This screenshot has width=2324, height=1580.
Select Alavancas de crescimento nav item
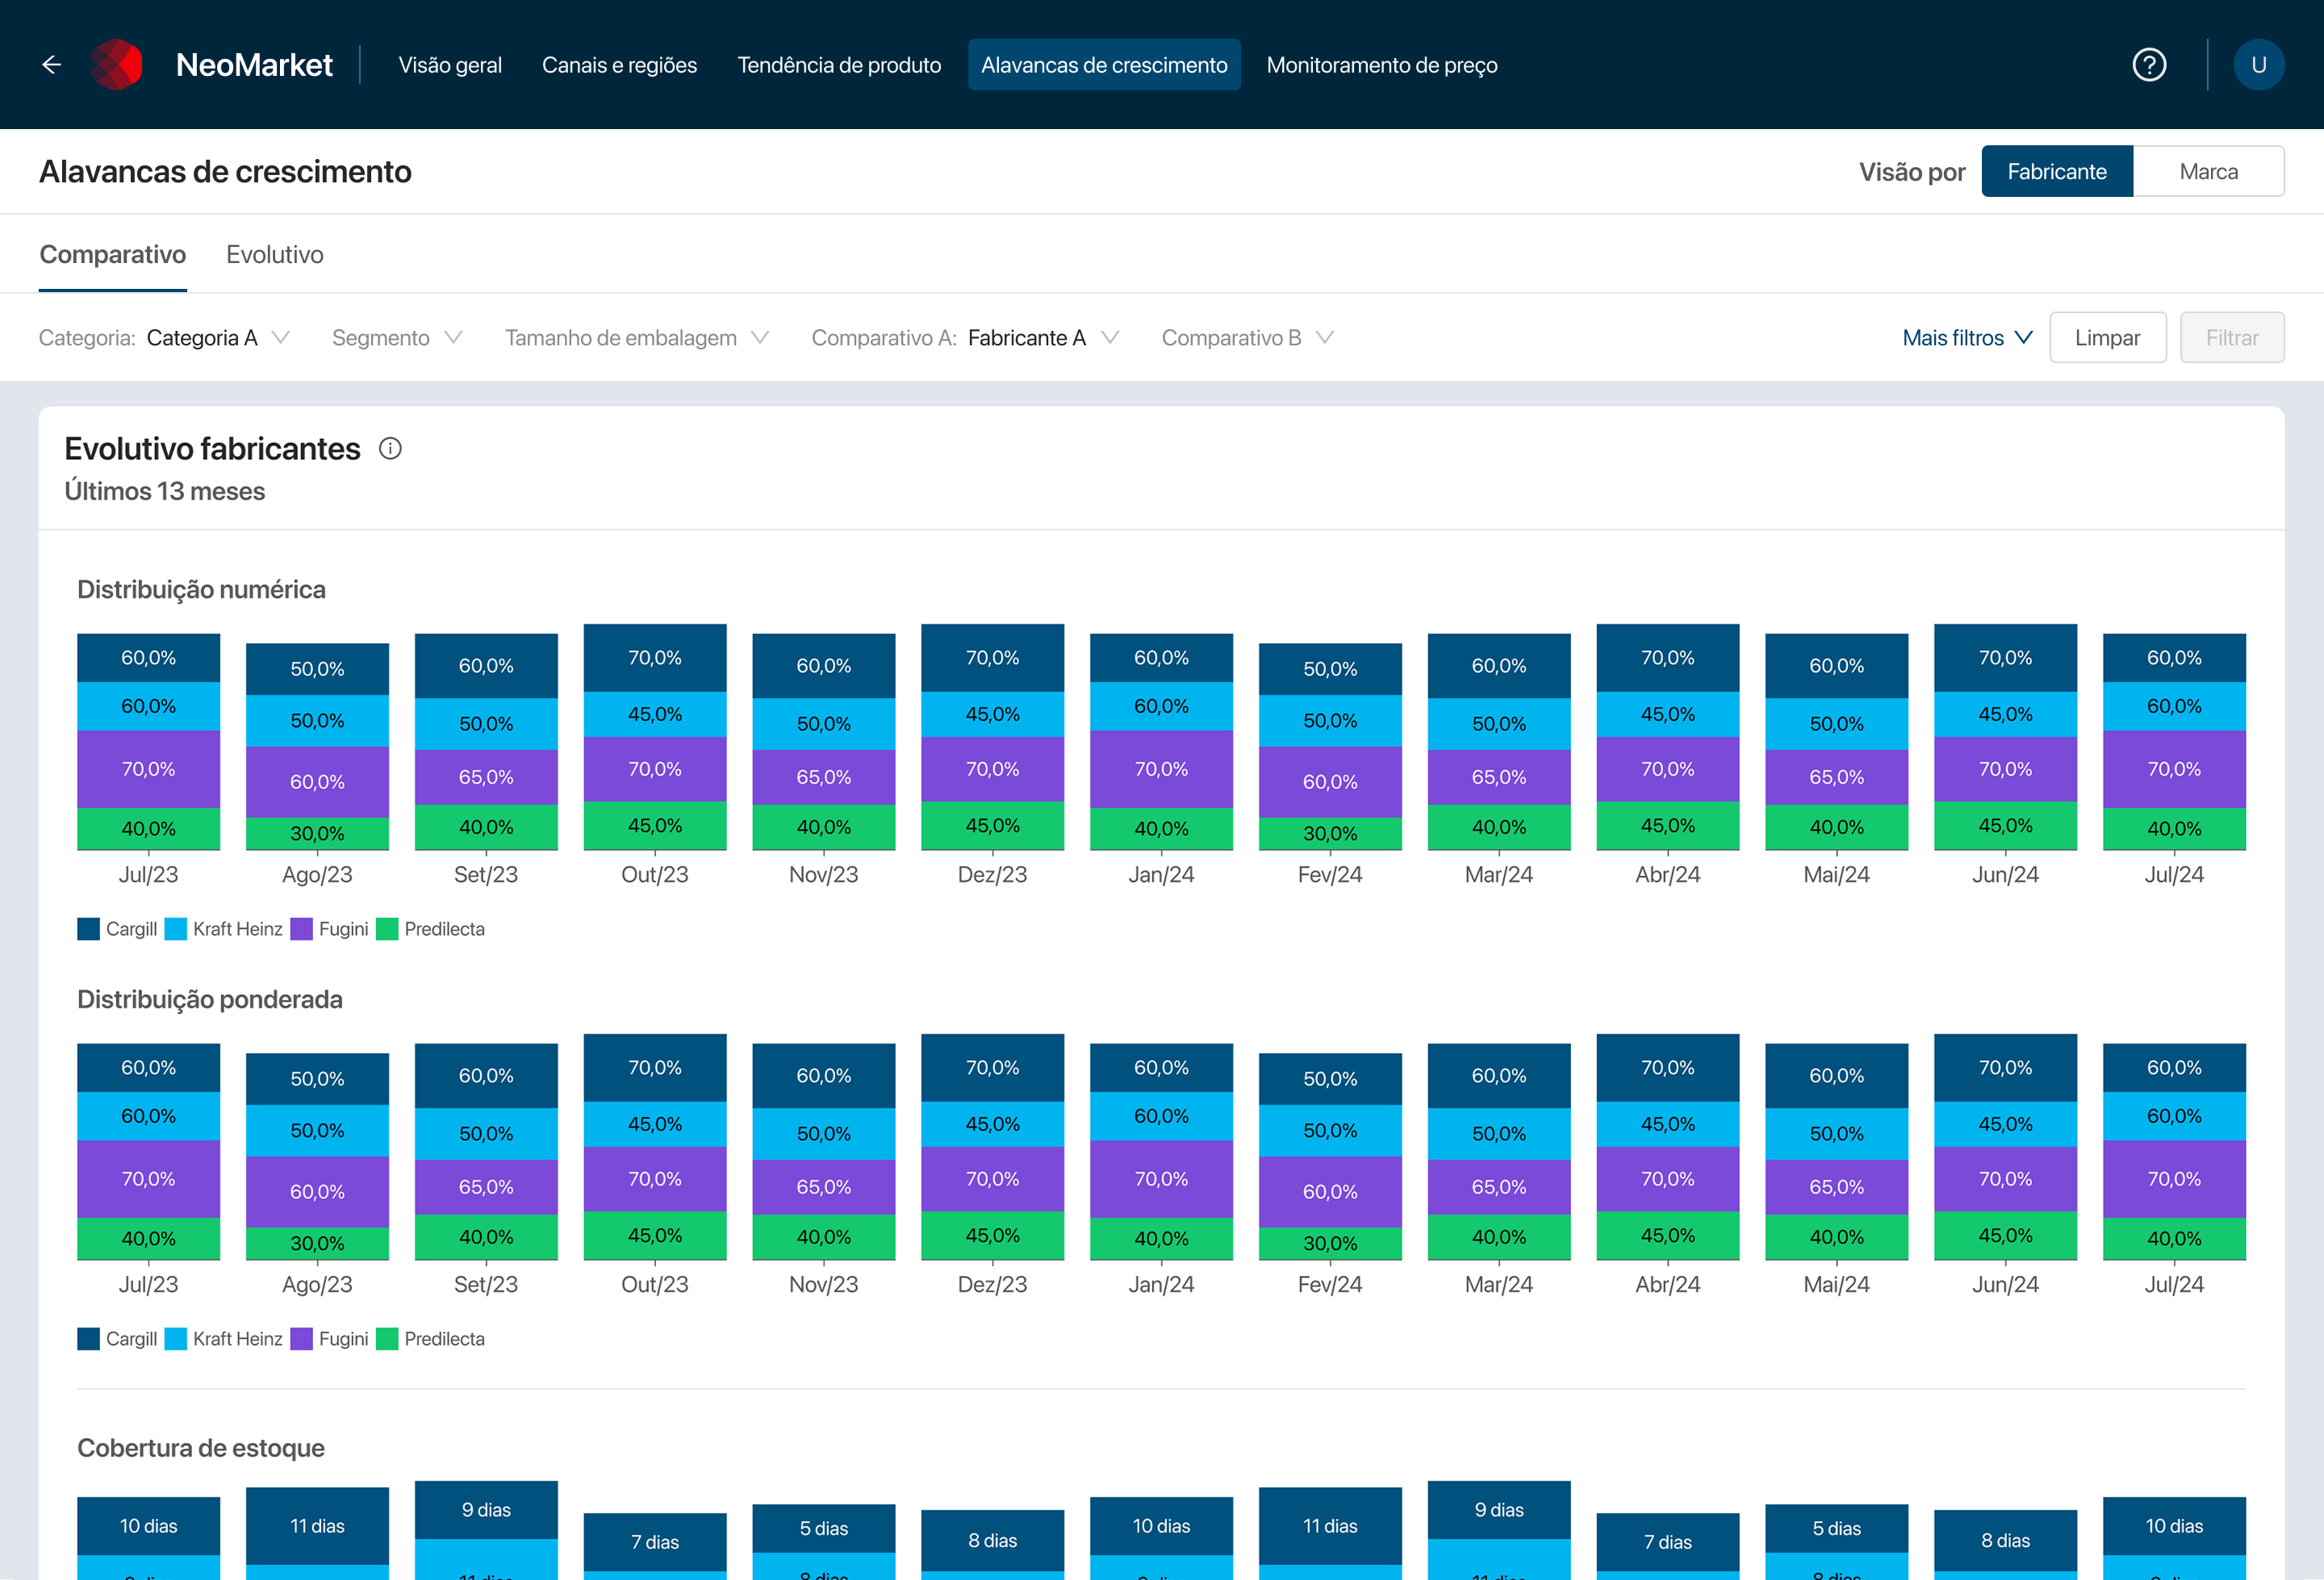click(1104, 65)
